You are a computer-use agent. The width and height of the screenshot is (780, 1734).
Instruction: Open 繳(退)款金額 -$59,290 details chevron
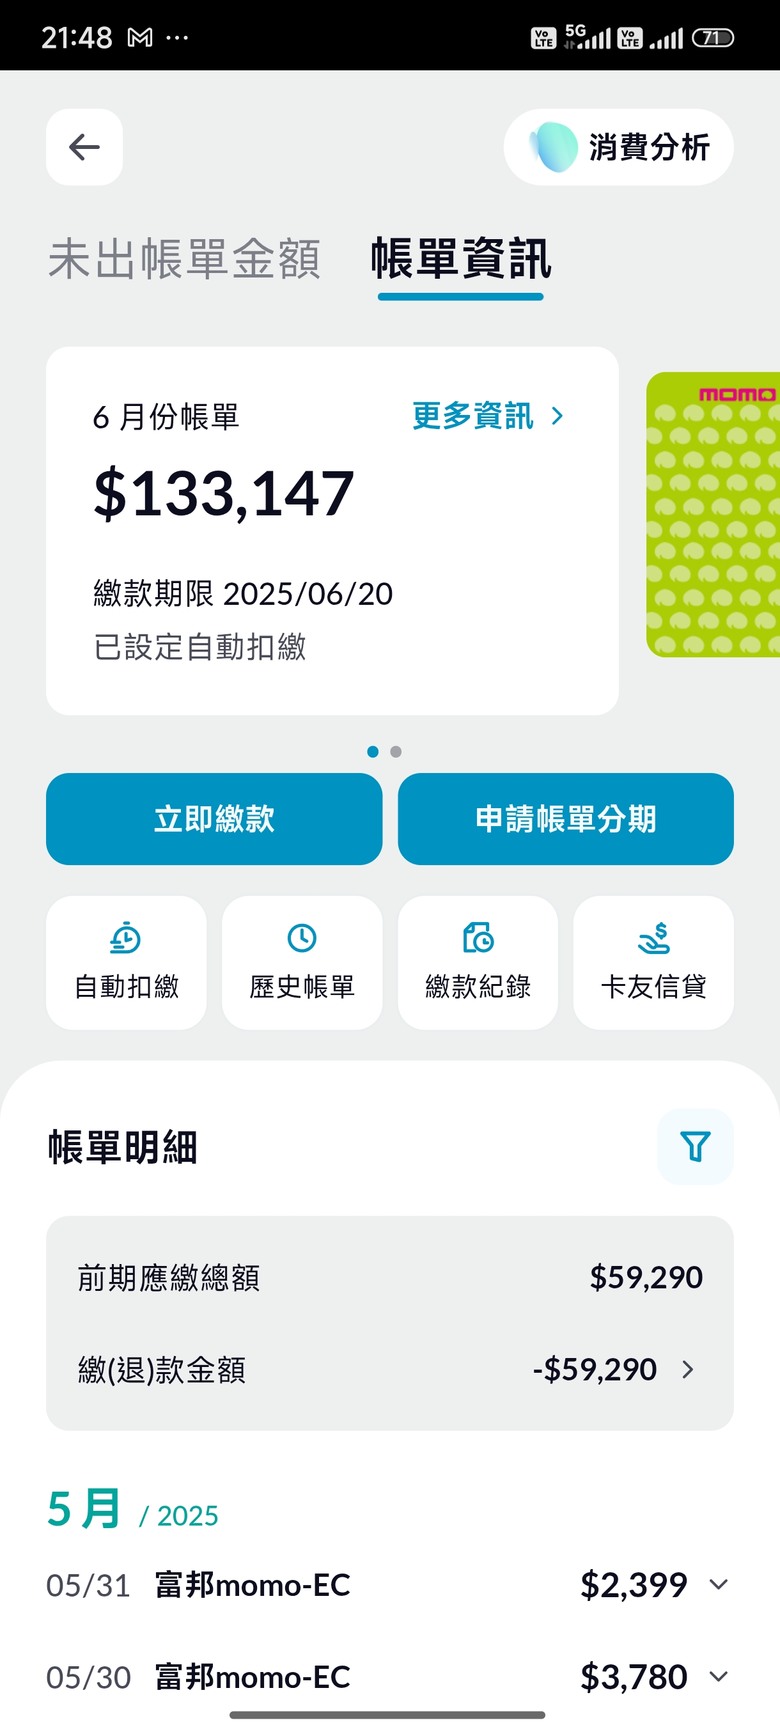click(x=688, y=1369)
